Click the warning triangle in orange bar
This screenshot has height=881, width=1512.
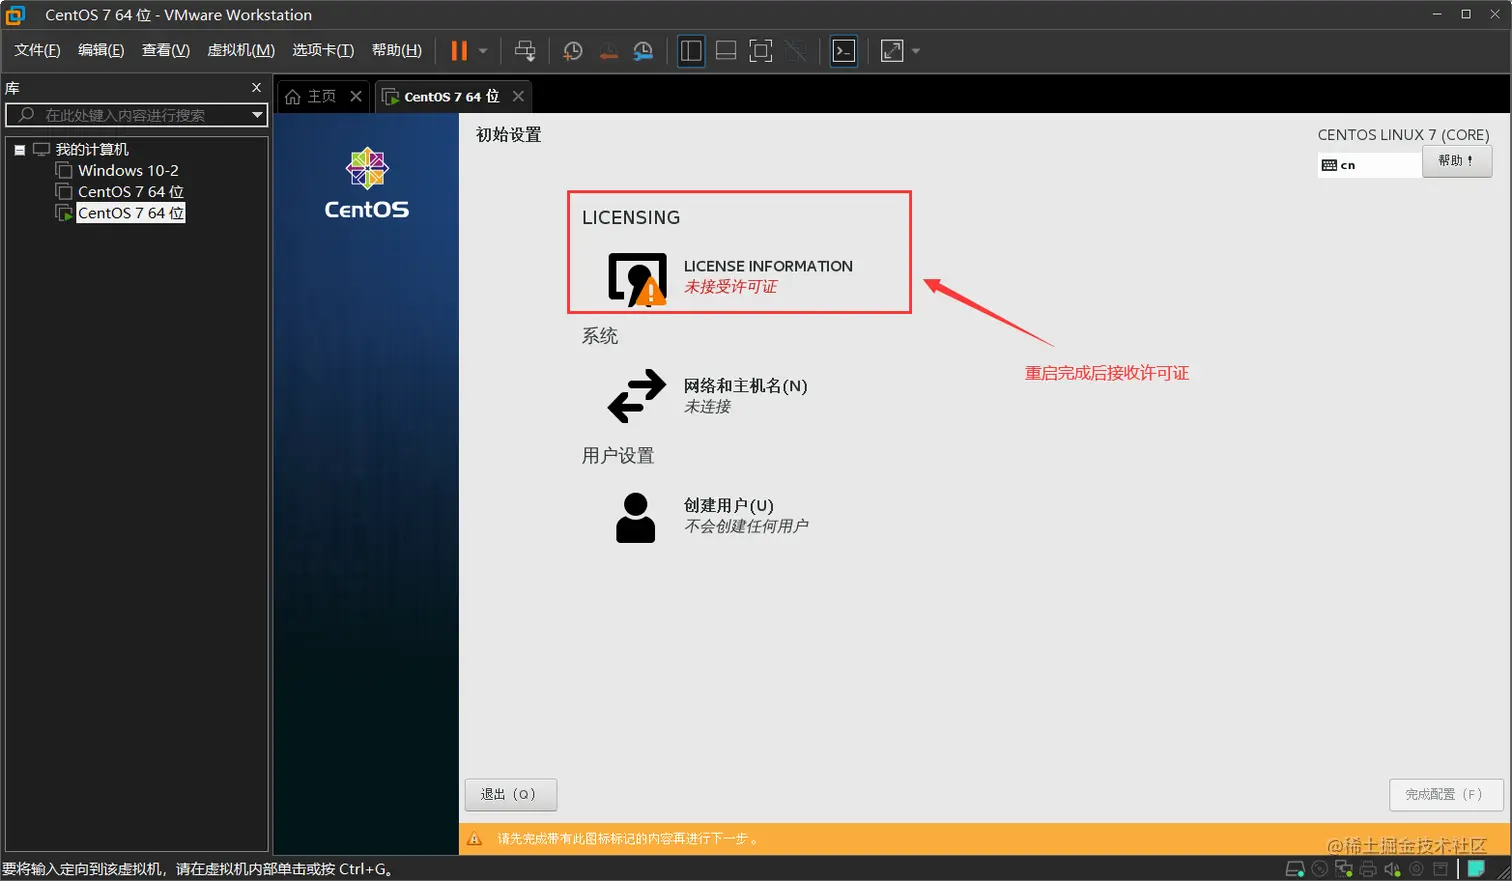click(475, 839)
